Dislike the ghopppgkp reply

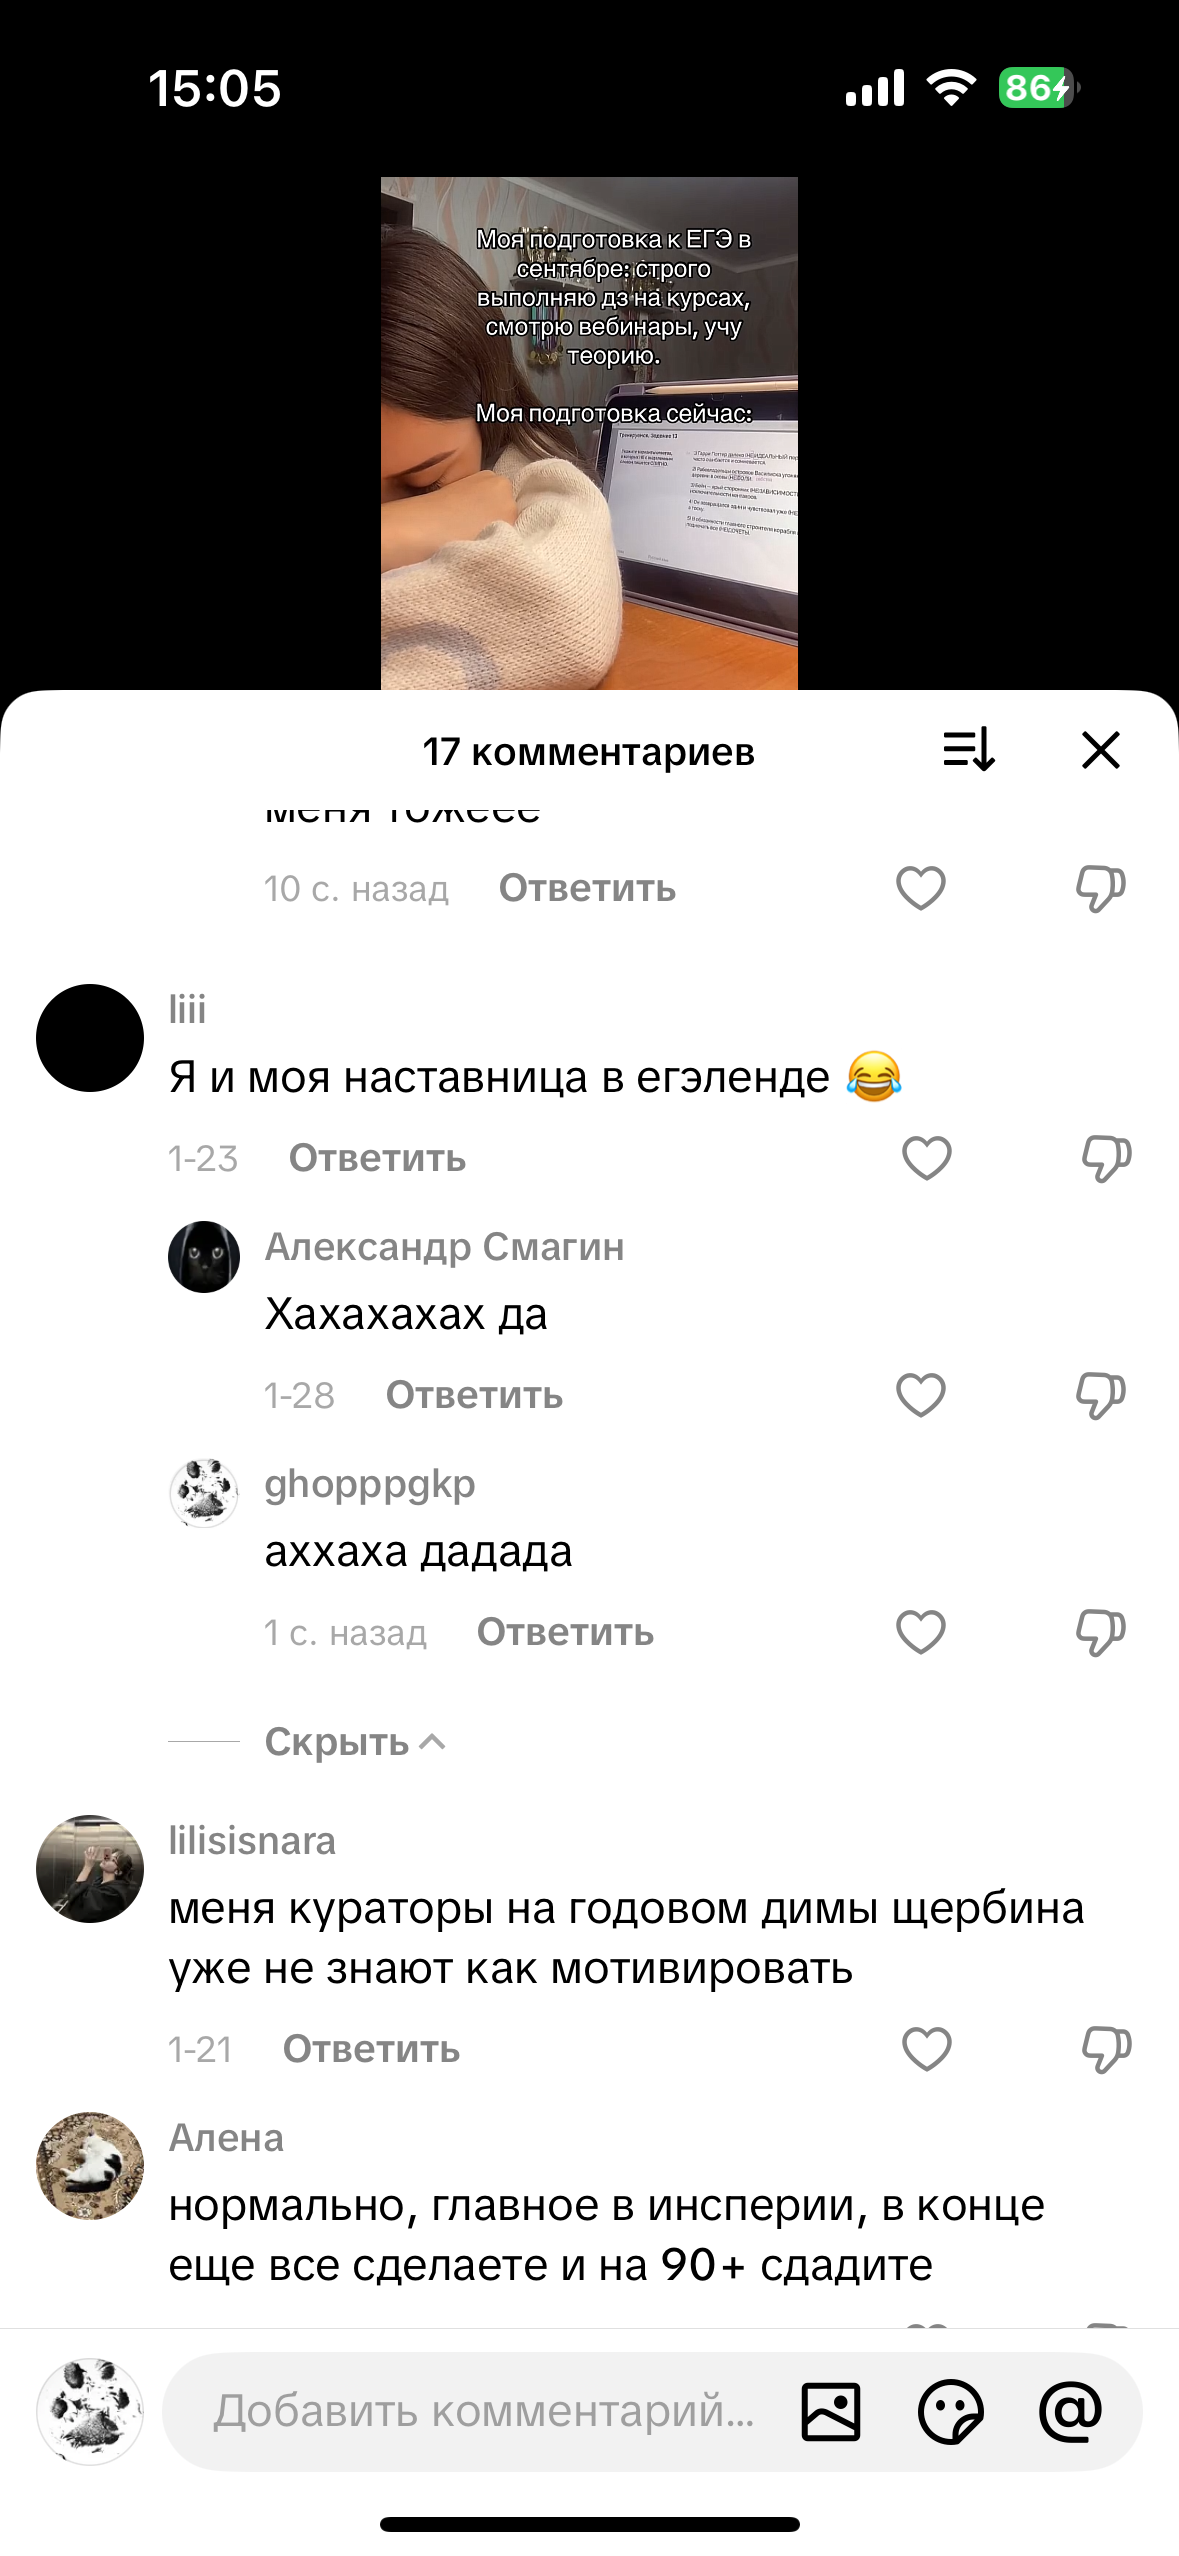coord(1101,1632)
